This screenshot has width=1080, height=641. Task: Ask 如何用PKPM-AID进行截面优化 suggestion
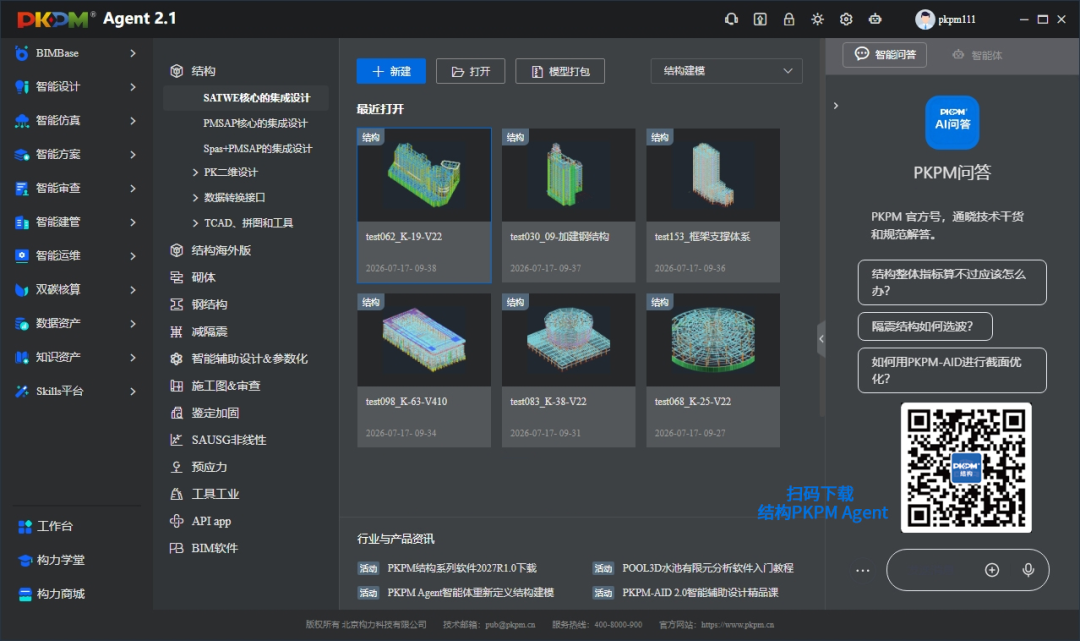952,370
